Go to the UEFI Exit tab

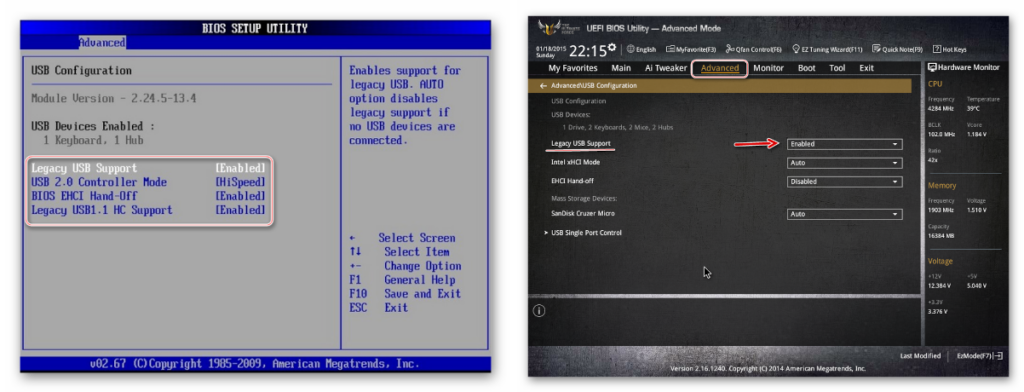[x=867, y=68]
